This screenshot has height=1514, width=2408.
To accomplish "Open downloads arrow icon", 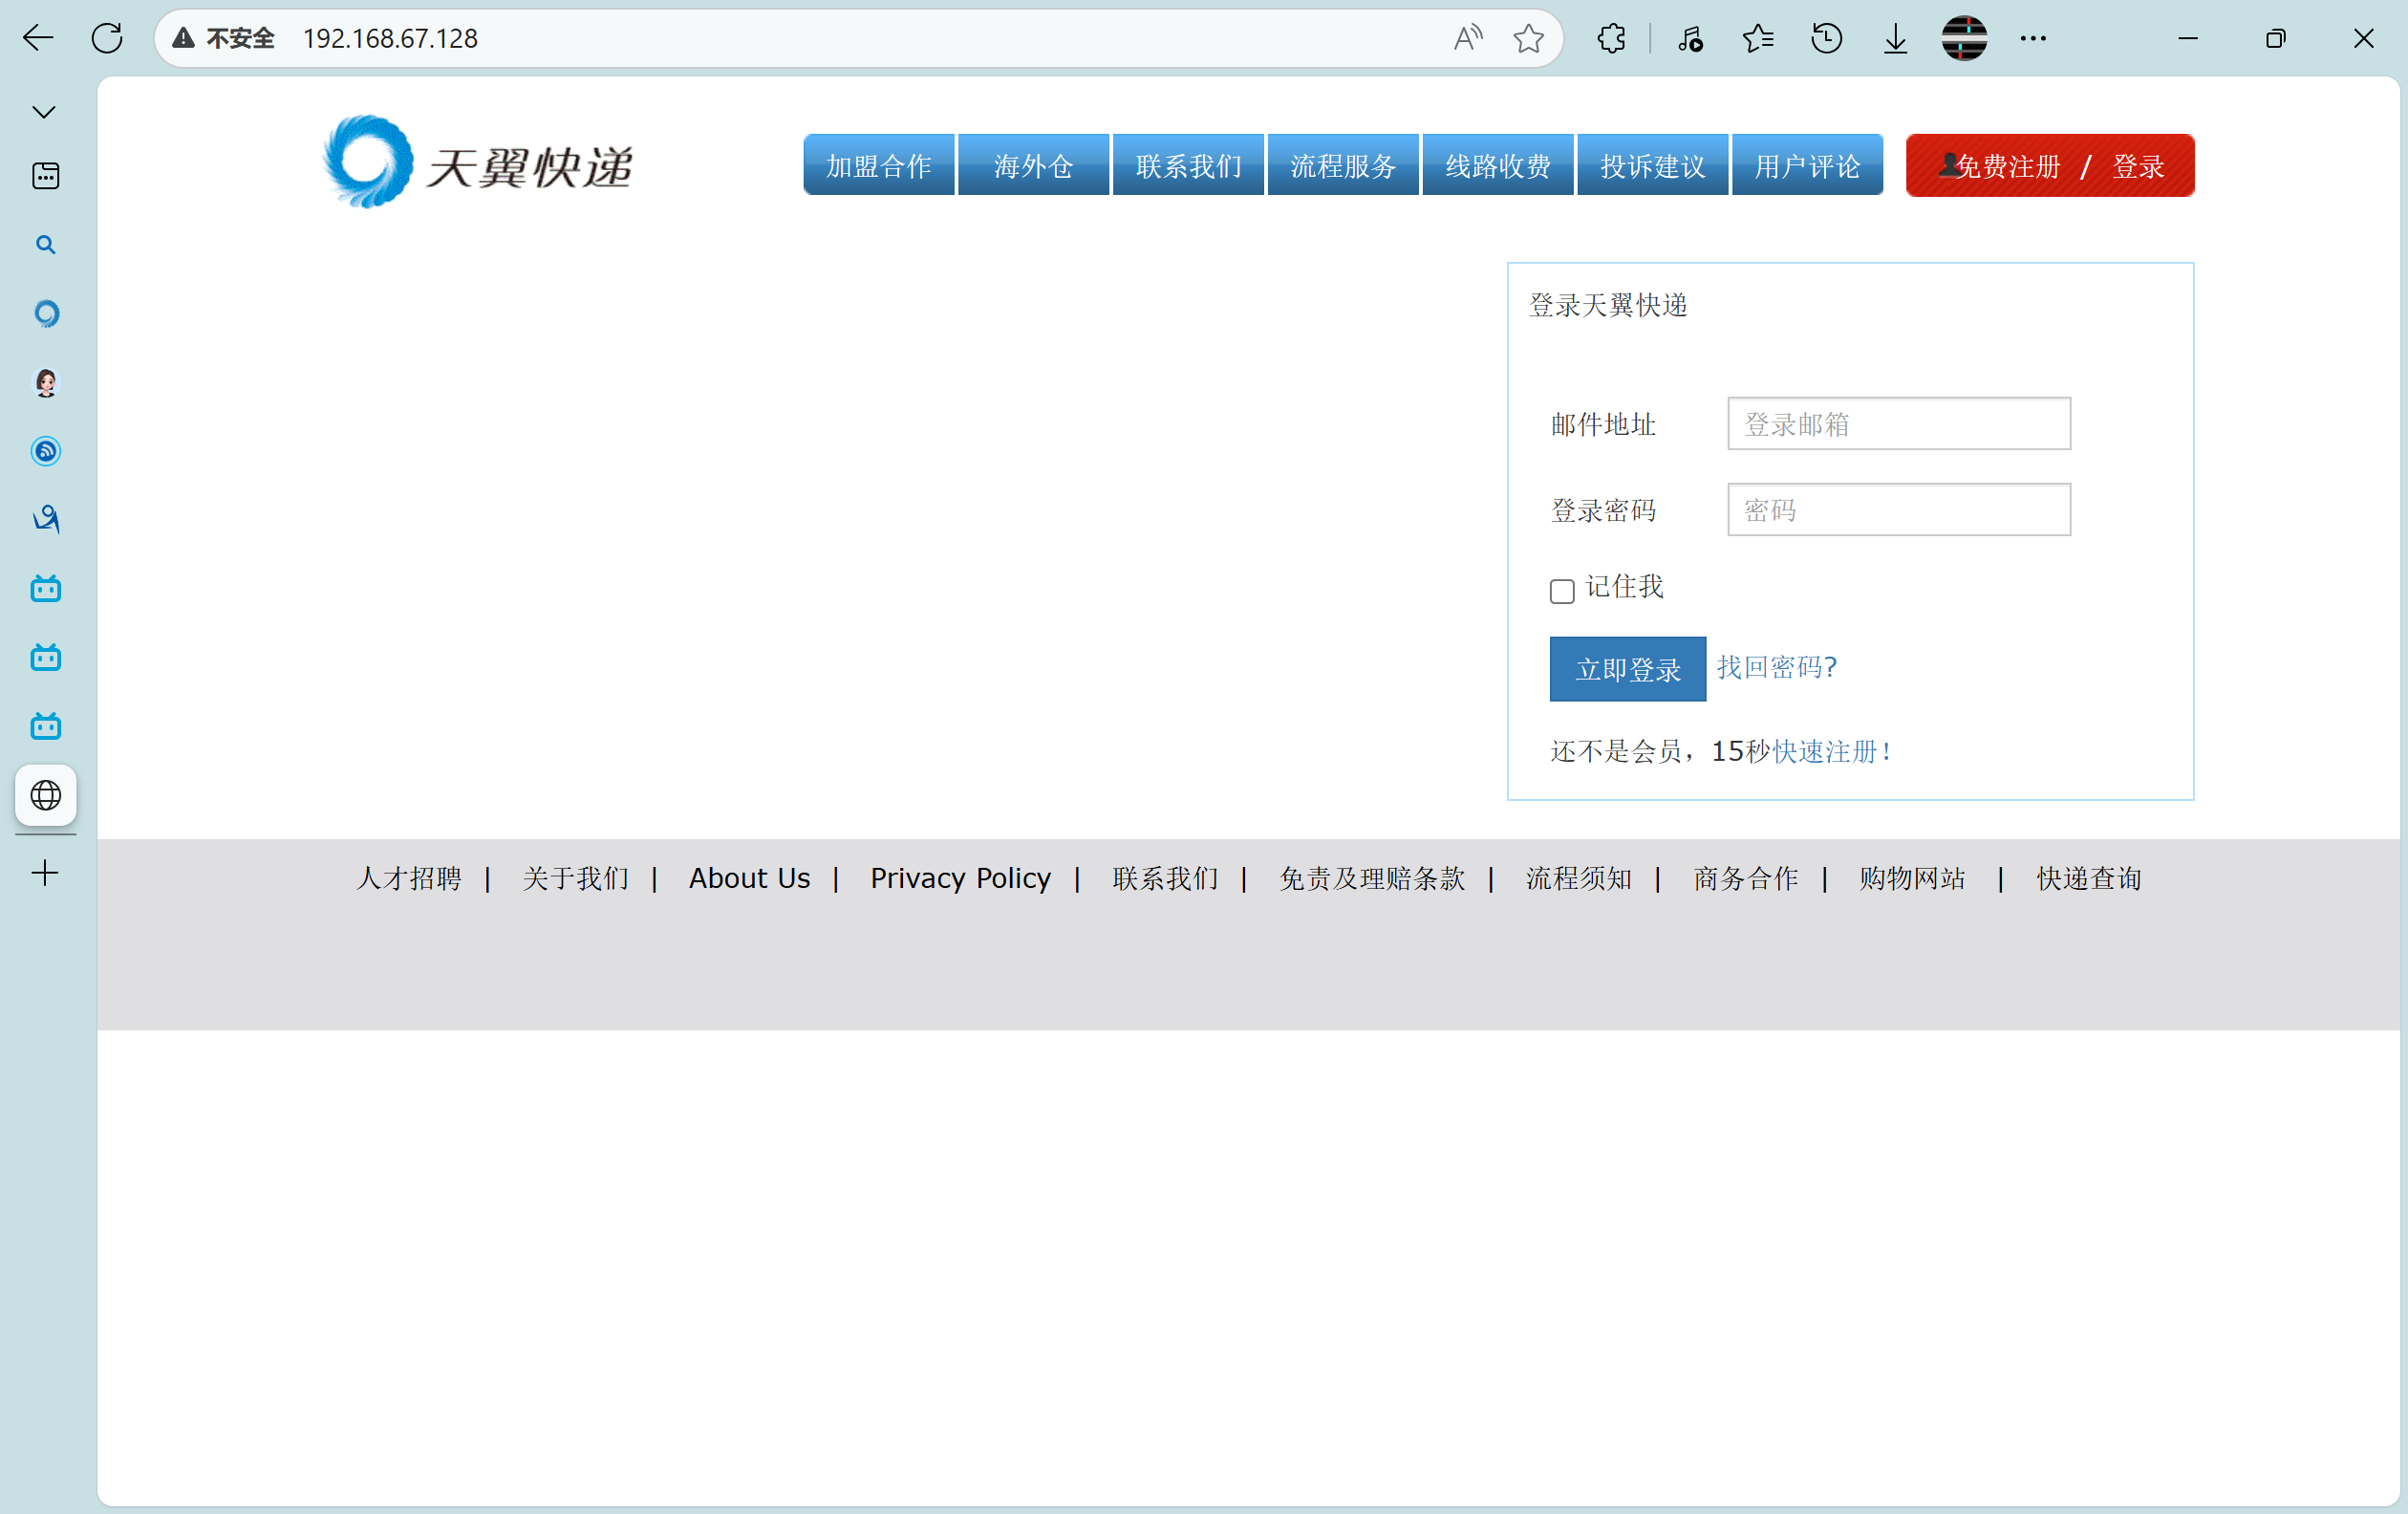I will tap(1895, 38).
